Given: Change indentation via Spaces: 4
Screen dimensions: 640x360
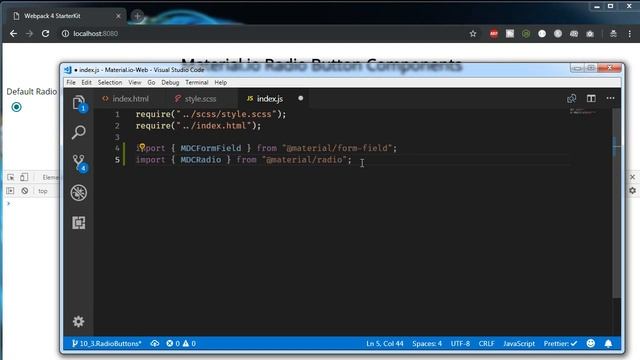Looking at the screenshot, I should pos(427,344).
